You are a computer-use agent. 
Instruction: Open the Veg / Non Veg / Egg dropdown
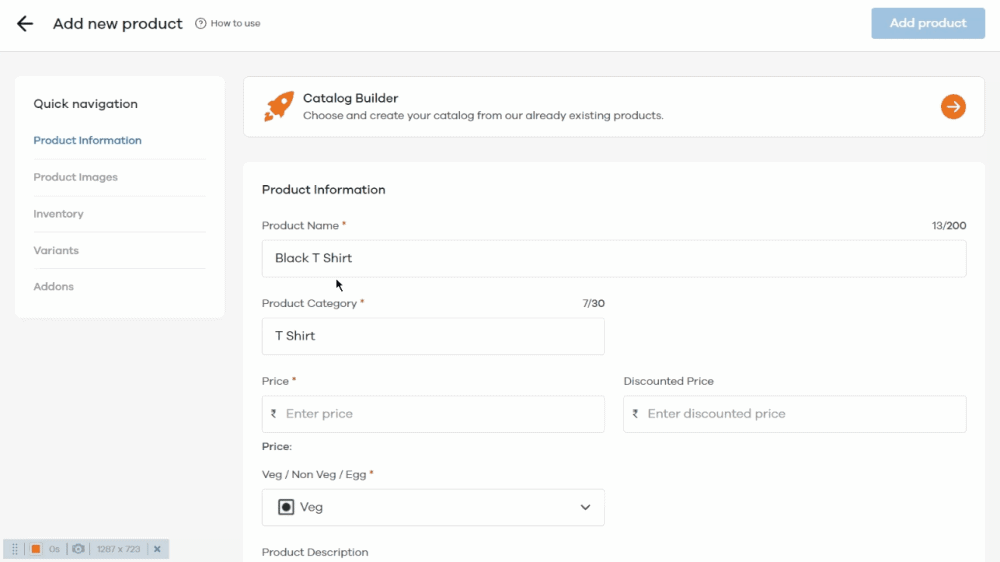tap(433, 507)
